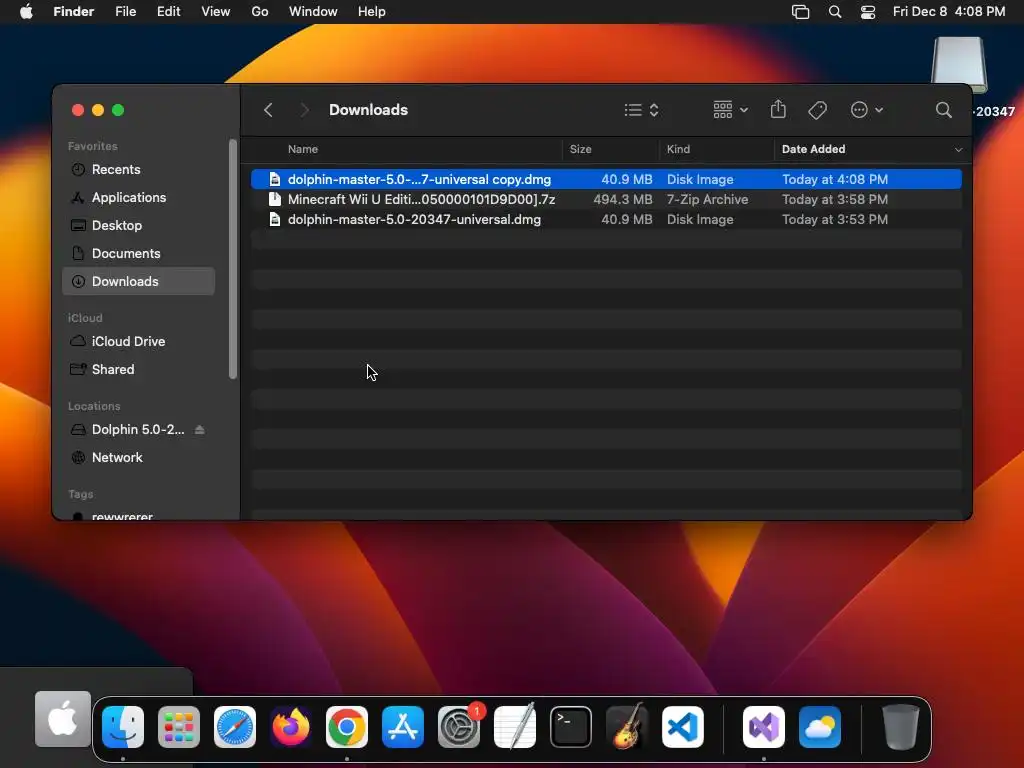Open Launchpad from the Dock
This screenshot has width=1024, height=768.
179,727
